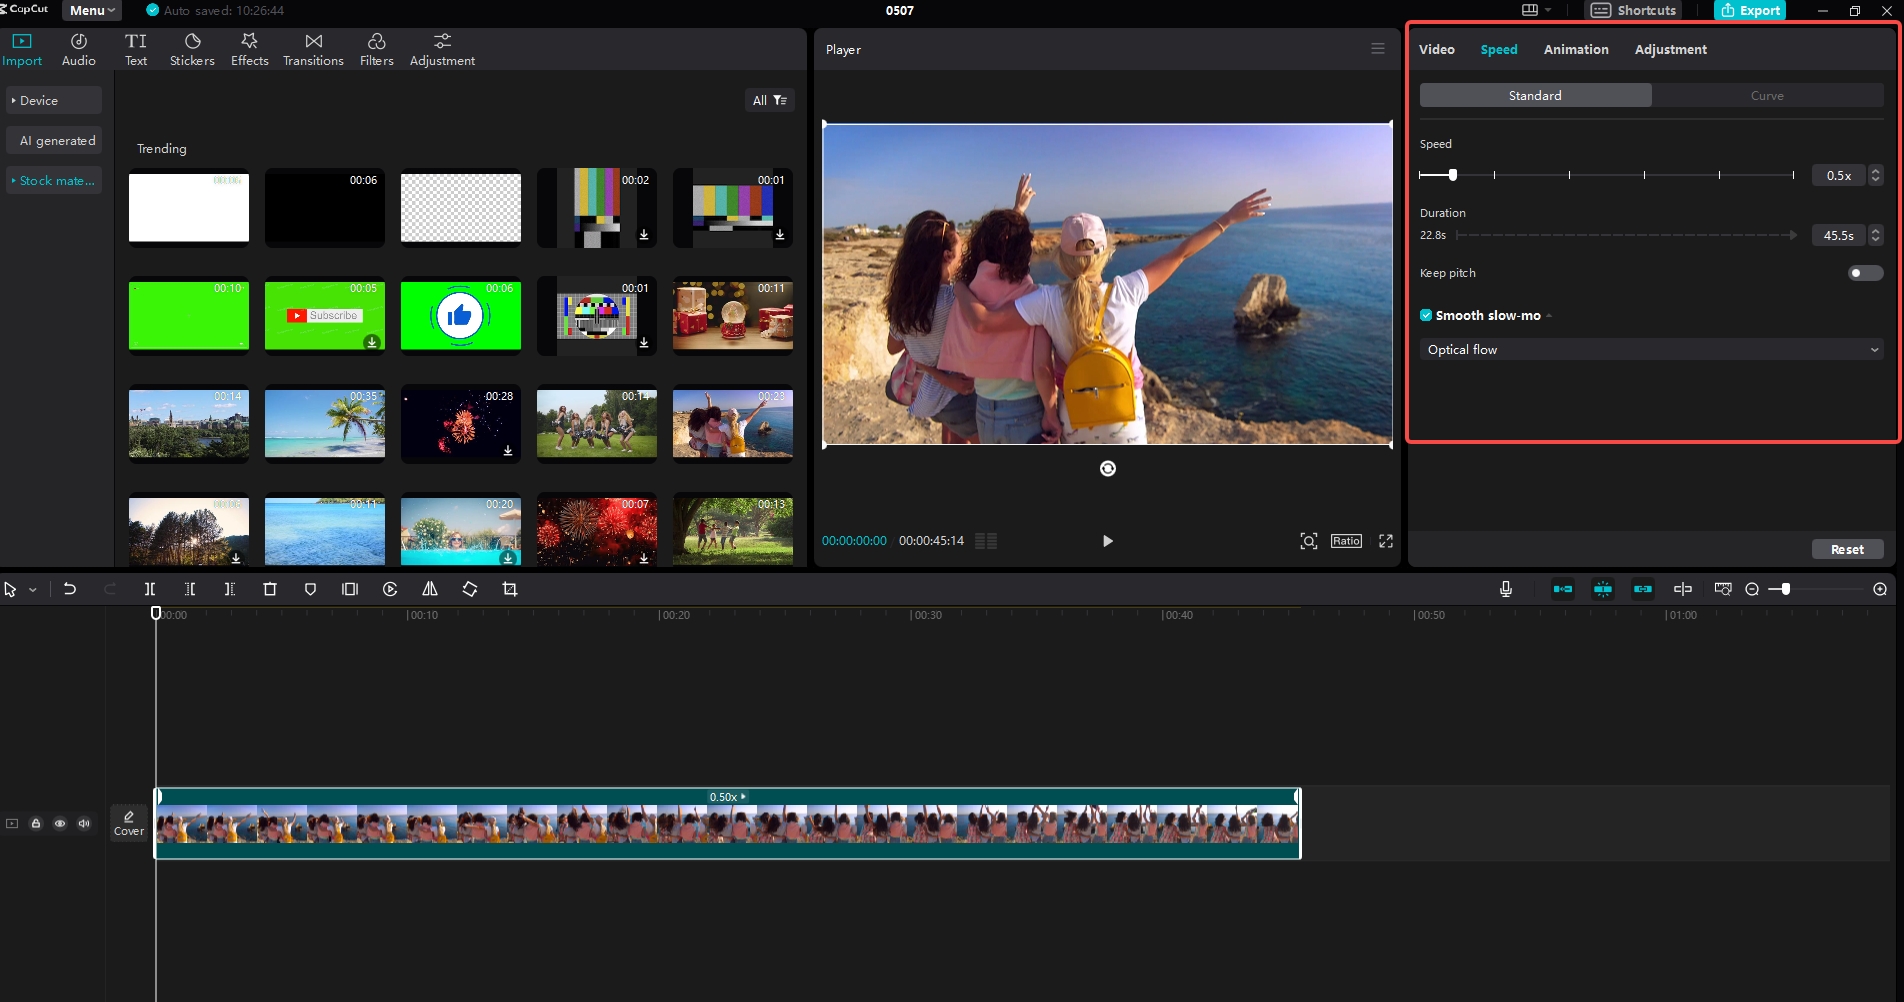
Task: Click the Undo icon above the timeline
Action: [x=69, y=589]
